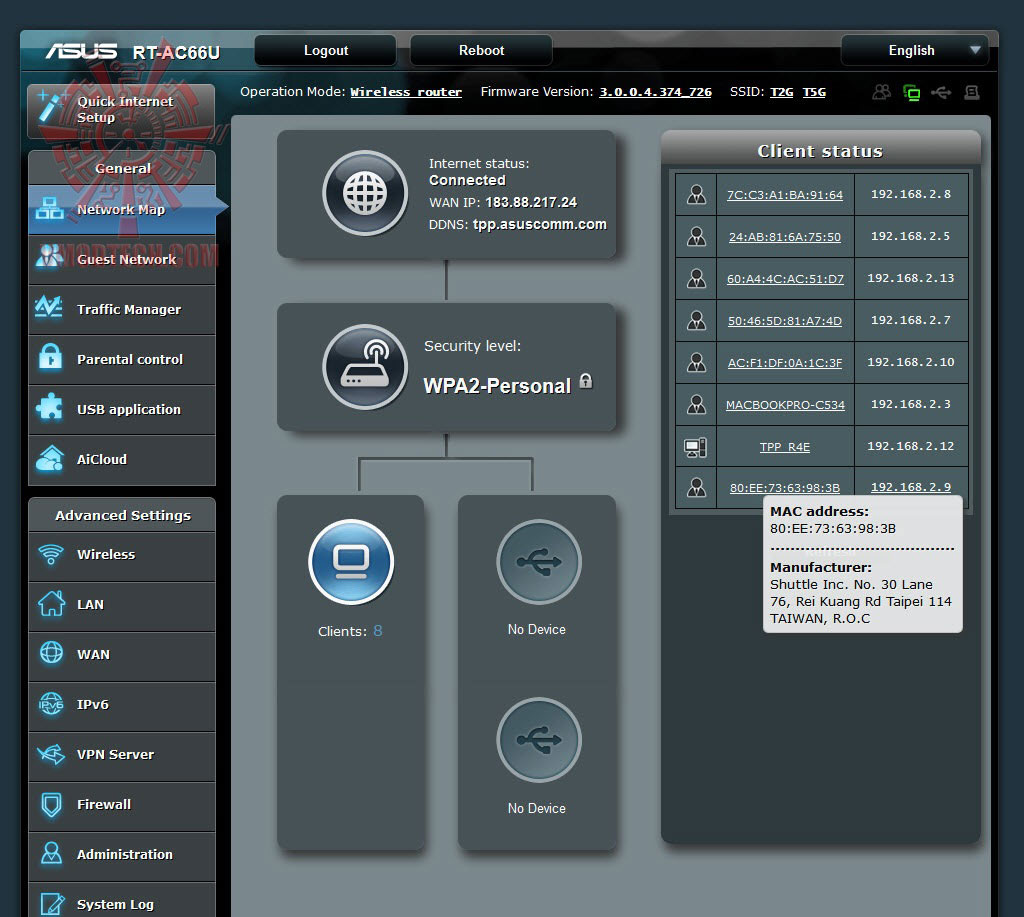This screenshot has height=917, width=1024.
Task: Click the user icon for 24:AB:81:6A:75:50
Action: pos(696,236)
